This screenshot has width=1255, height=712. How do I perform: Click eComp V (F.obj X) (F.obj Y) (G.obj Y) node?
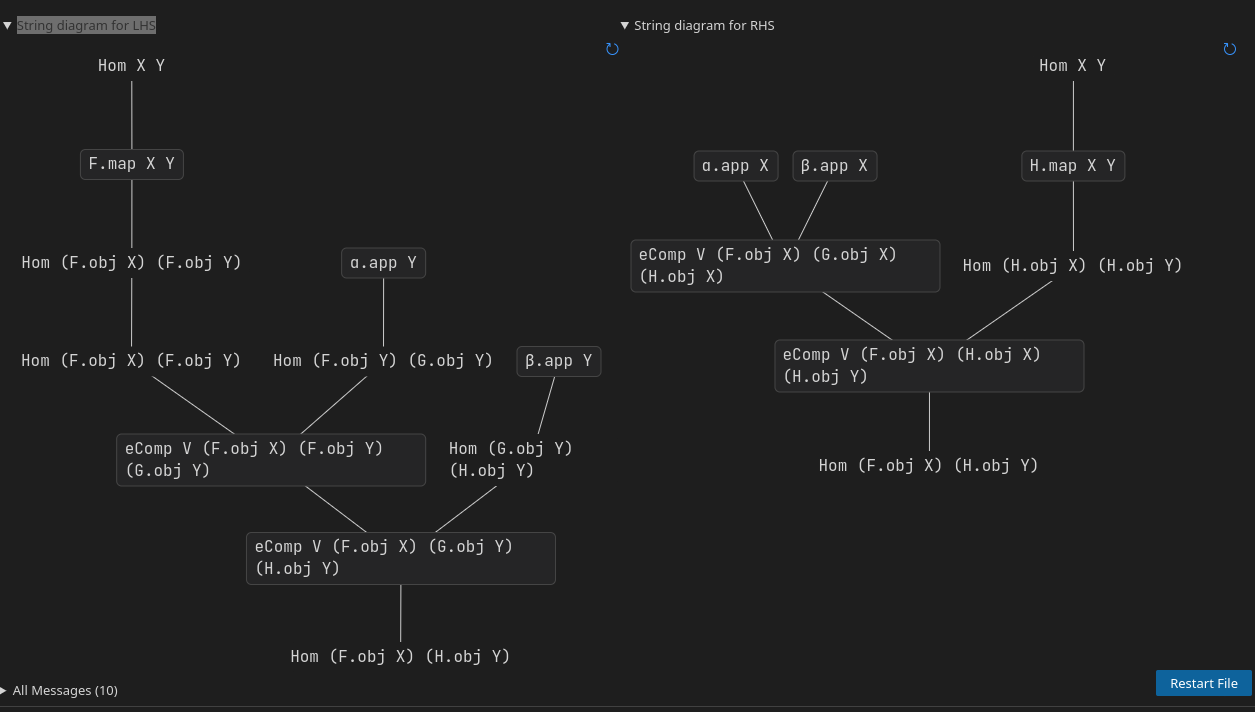click(270, 459)
